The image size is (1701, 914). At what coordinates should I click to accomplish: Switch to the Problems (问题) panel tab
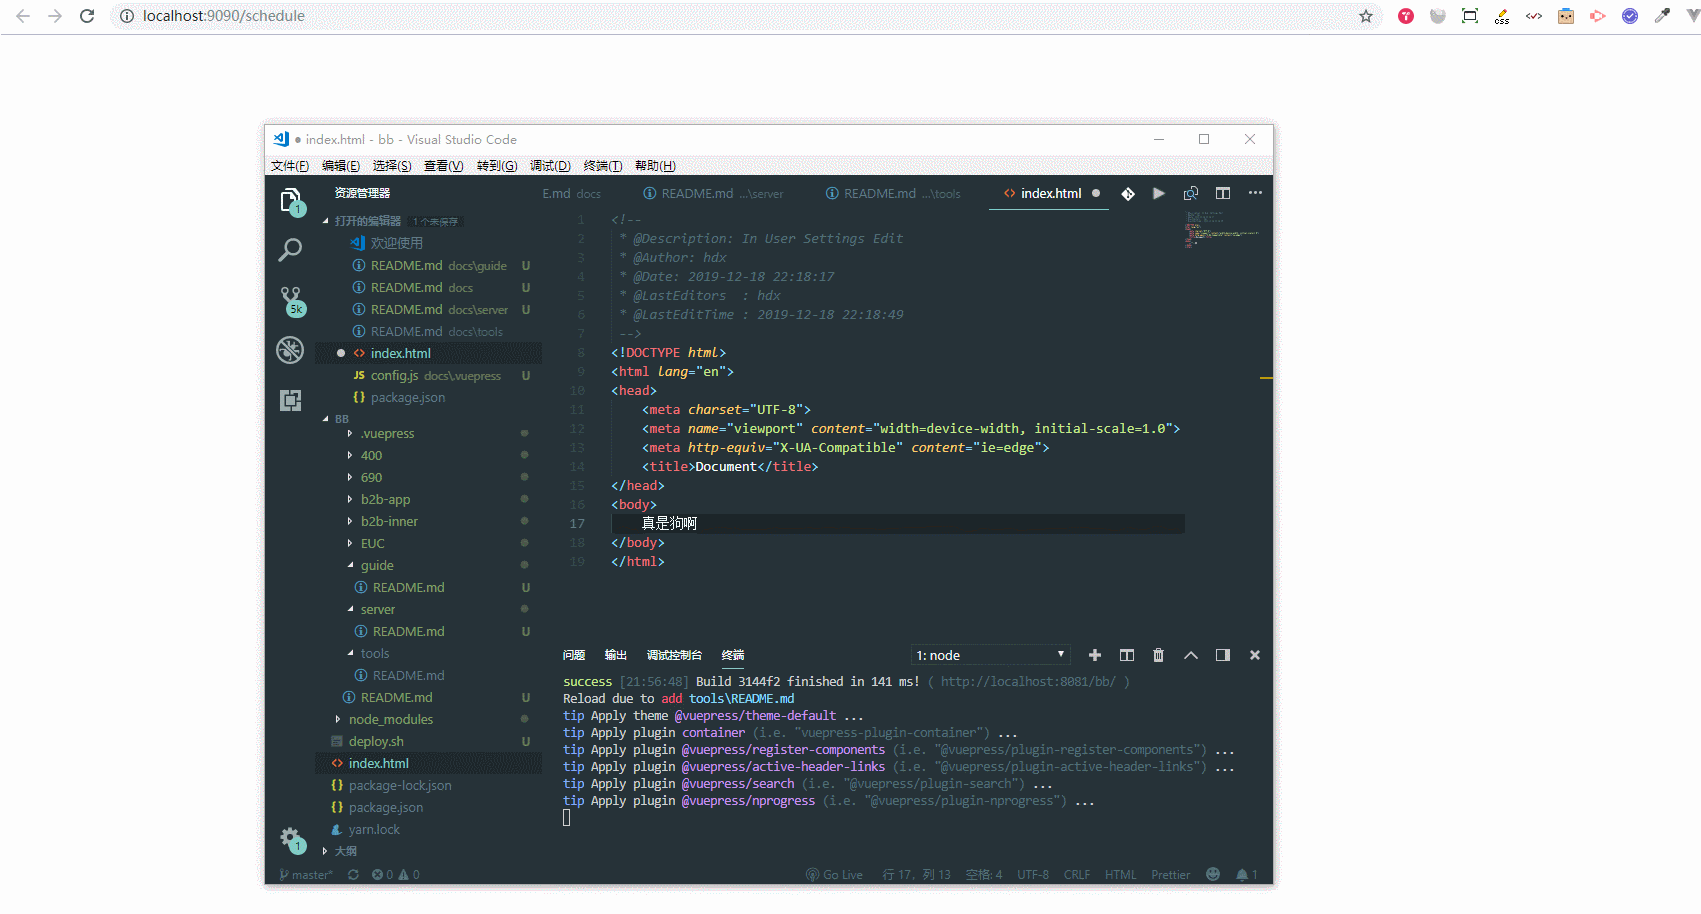point(574,655)
